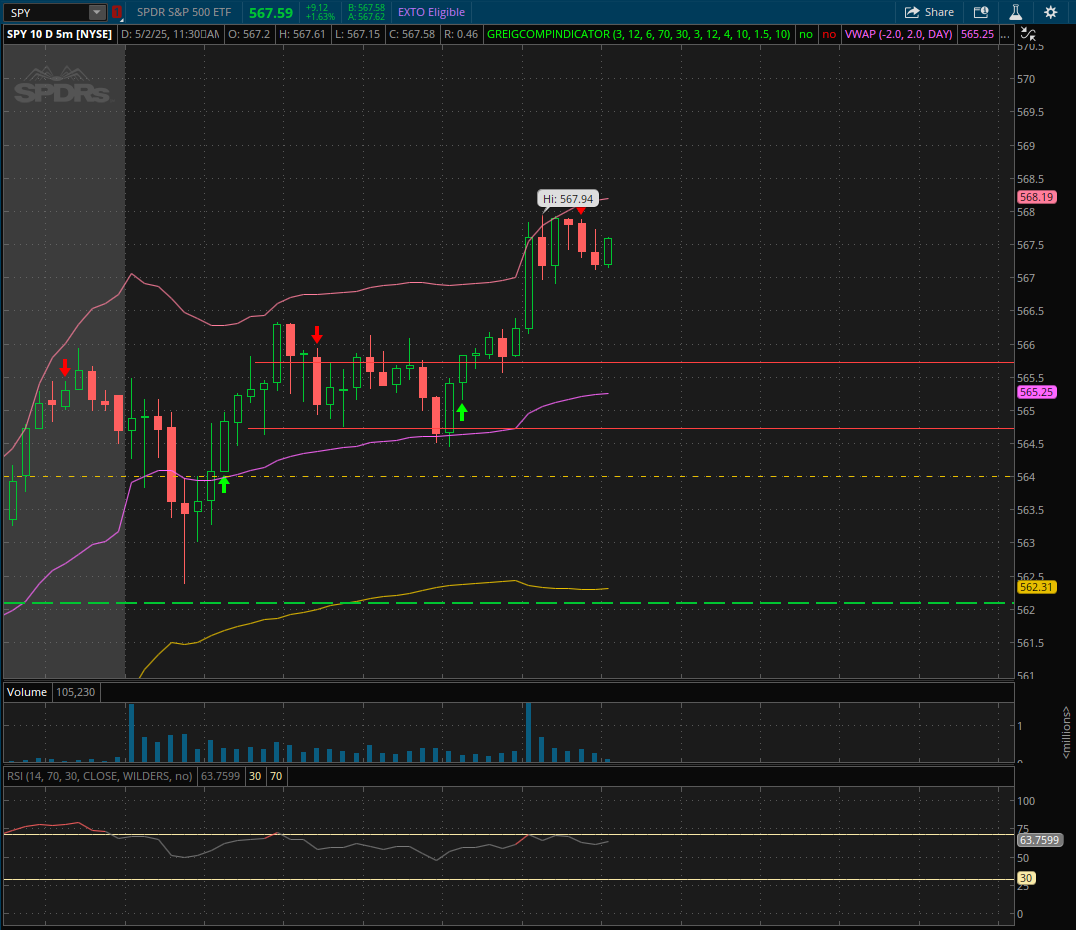Click the Hi: 567.94 price bubble

568,199
